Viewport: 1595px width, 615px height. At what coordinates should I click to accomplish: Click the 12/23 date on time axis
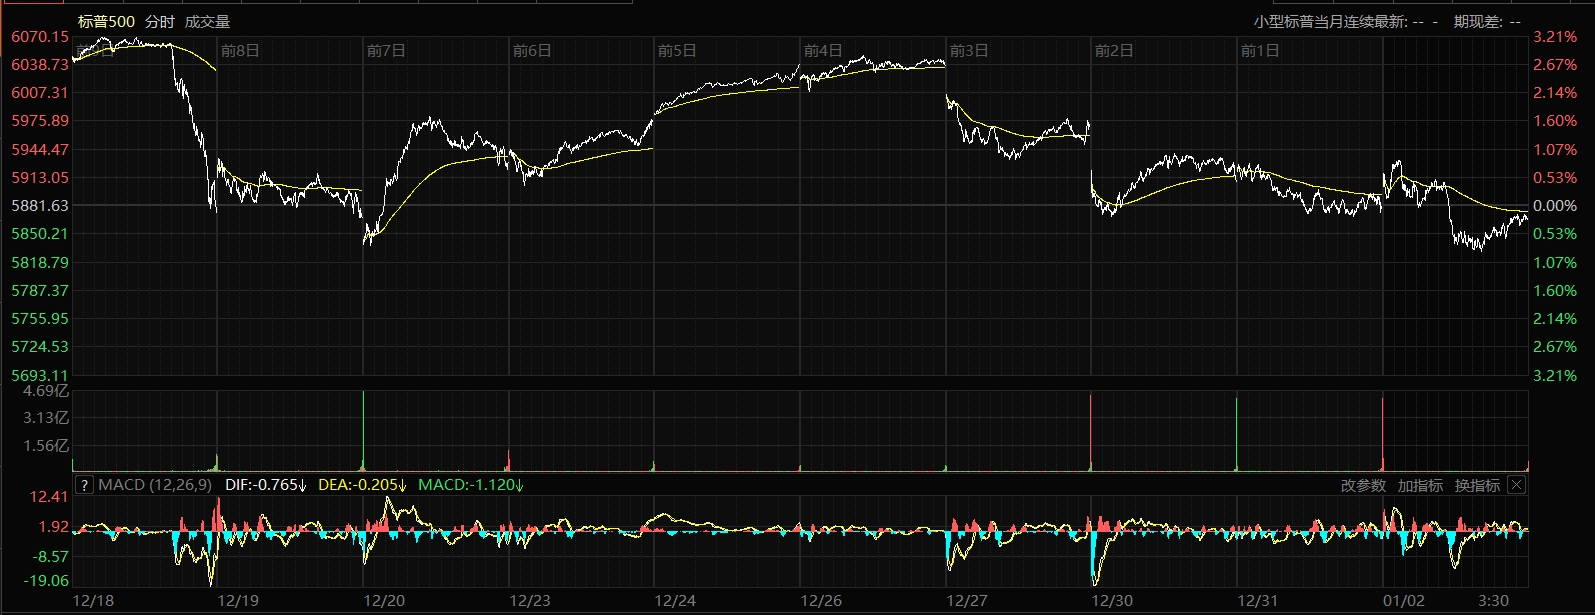pos(530,600)
